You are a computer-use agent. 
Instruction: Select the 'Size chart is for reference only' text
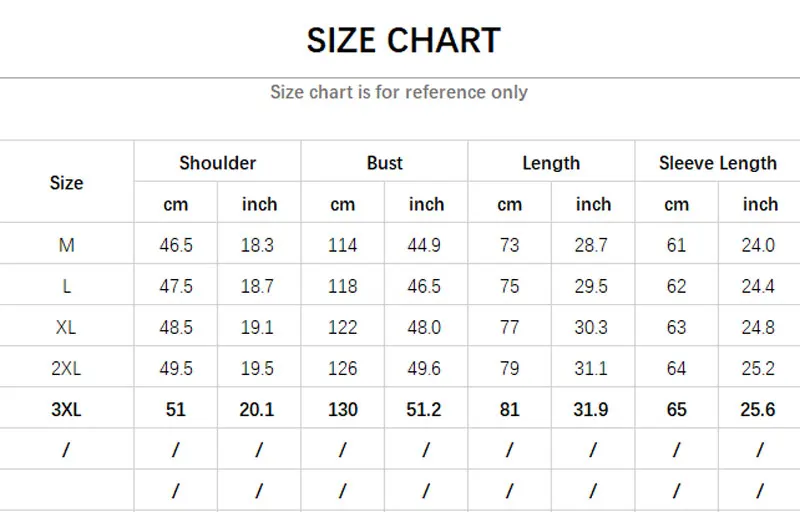click(399, 92)
